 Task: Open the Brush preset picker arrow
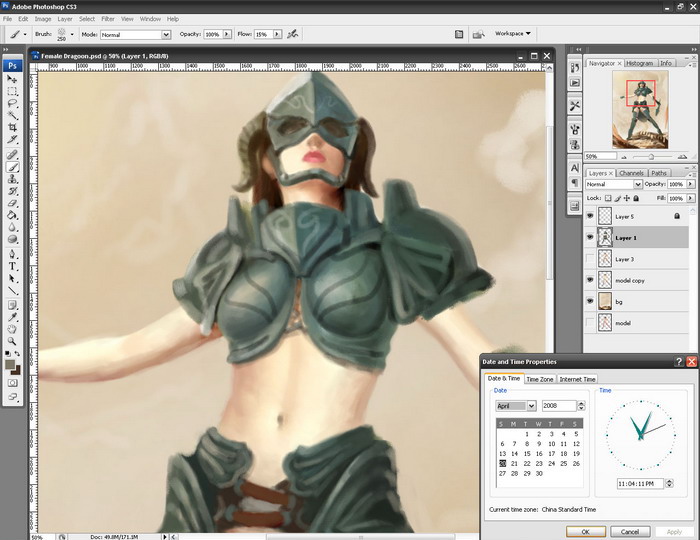[x=72, y=34]
